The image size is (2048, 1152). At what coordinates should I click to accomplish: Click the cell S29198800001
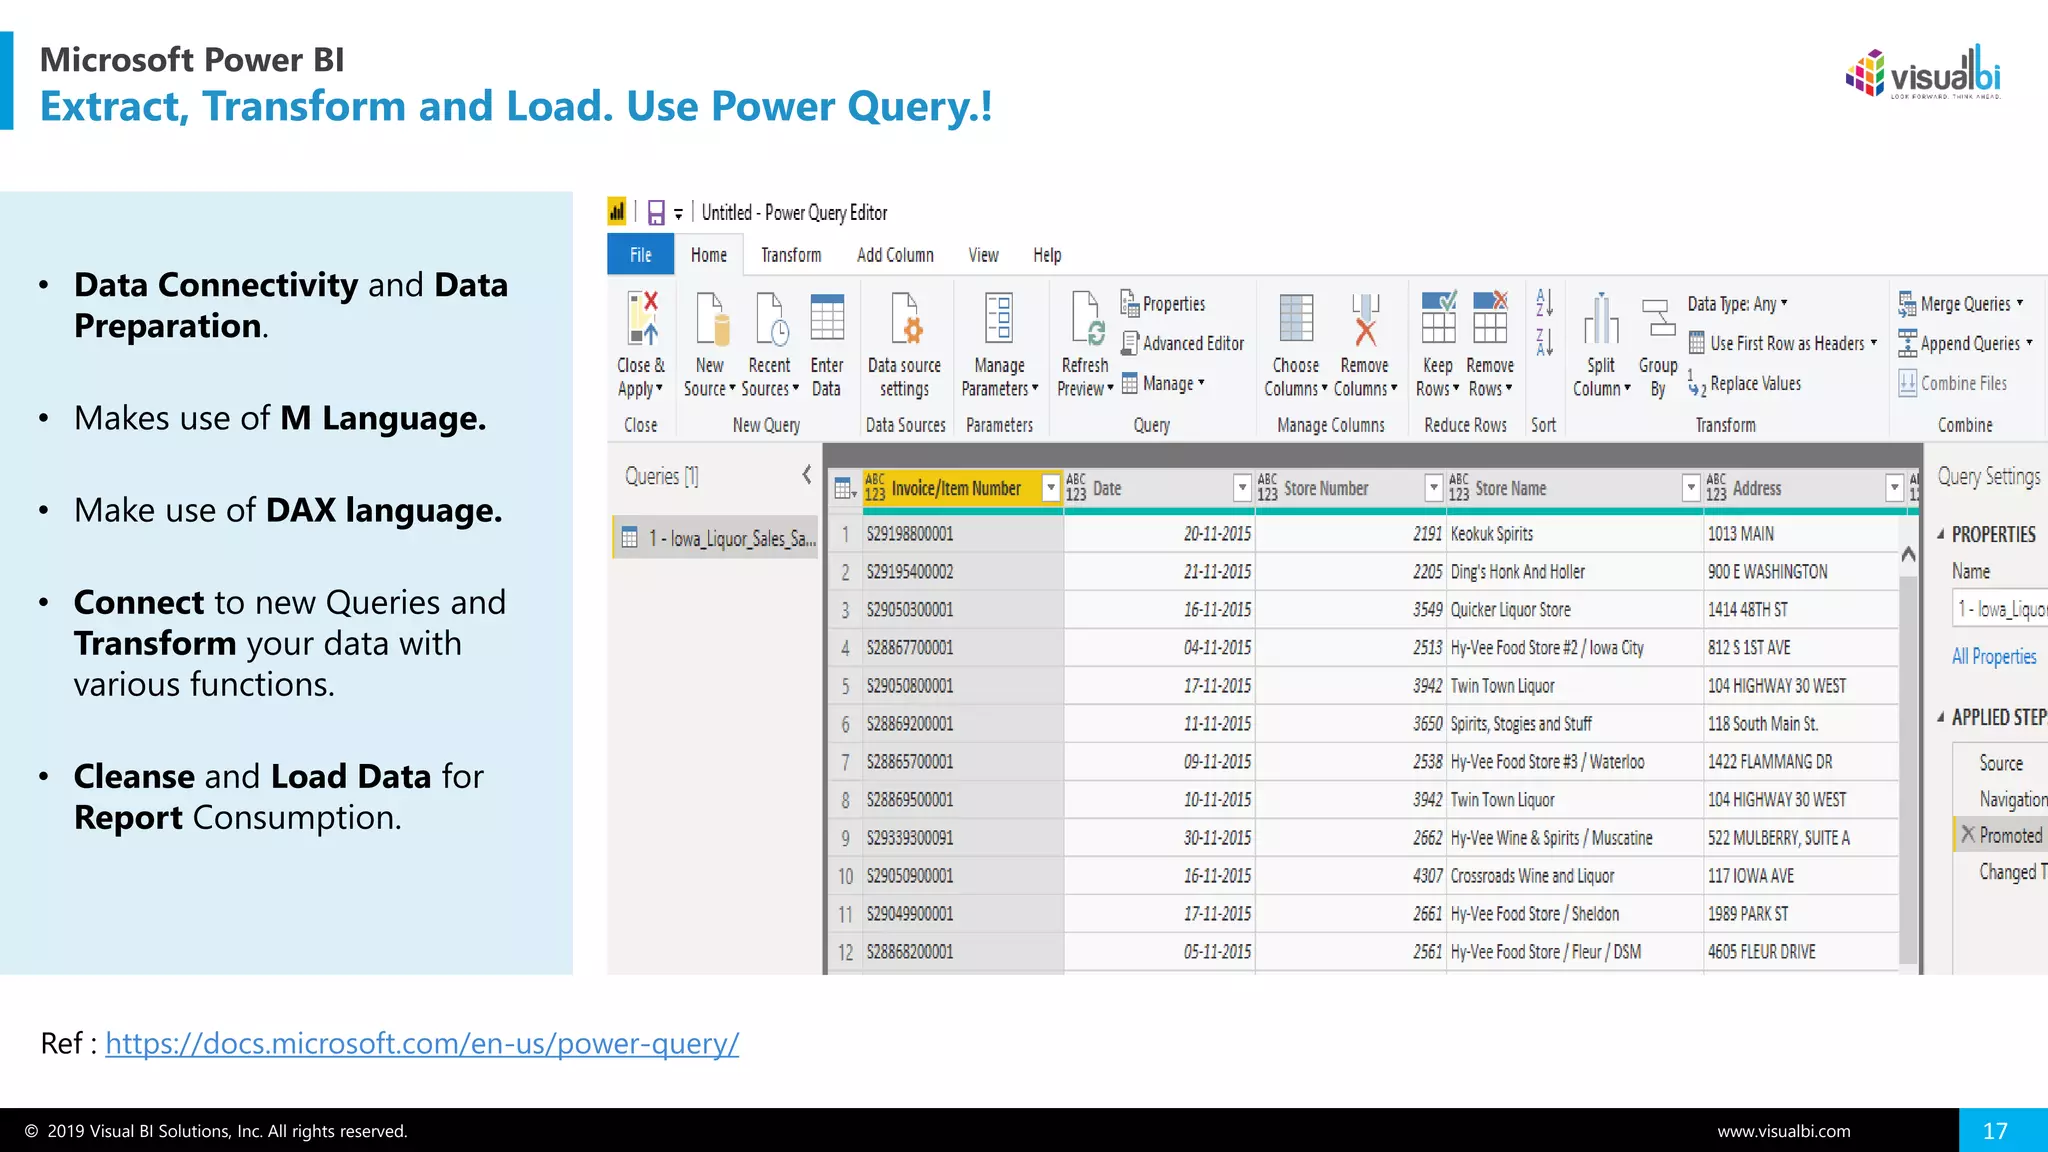962,534
